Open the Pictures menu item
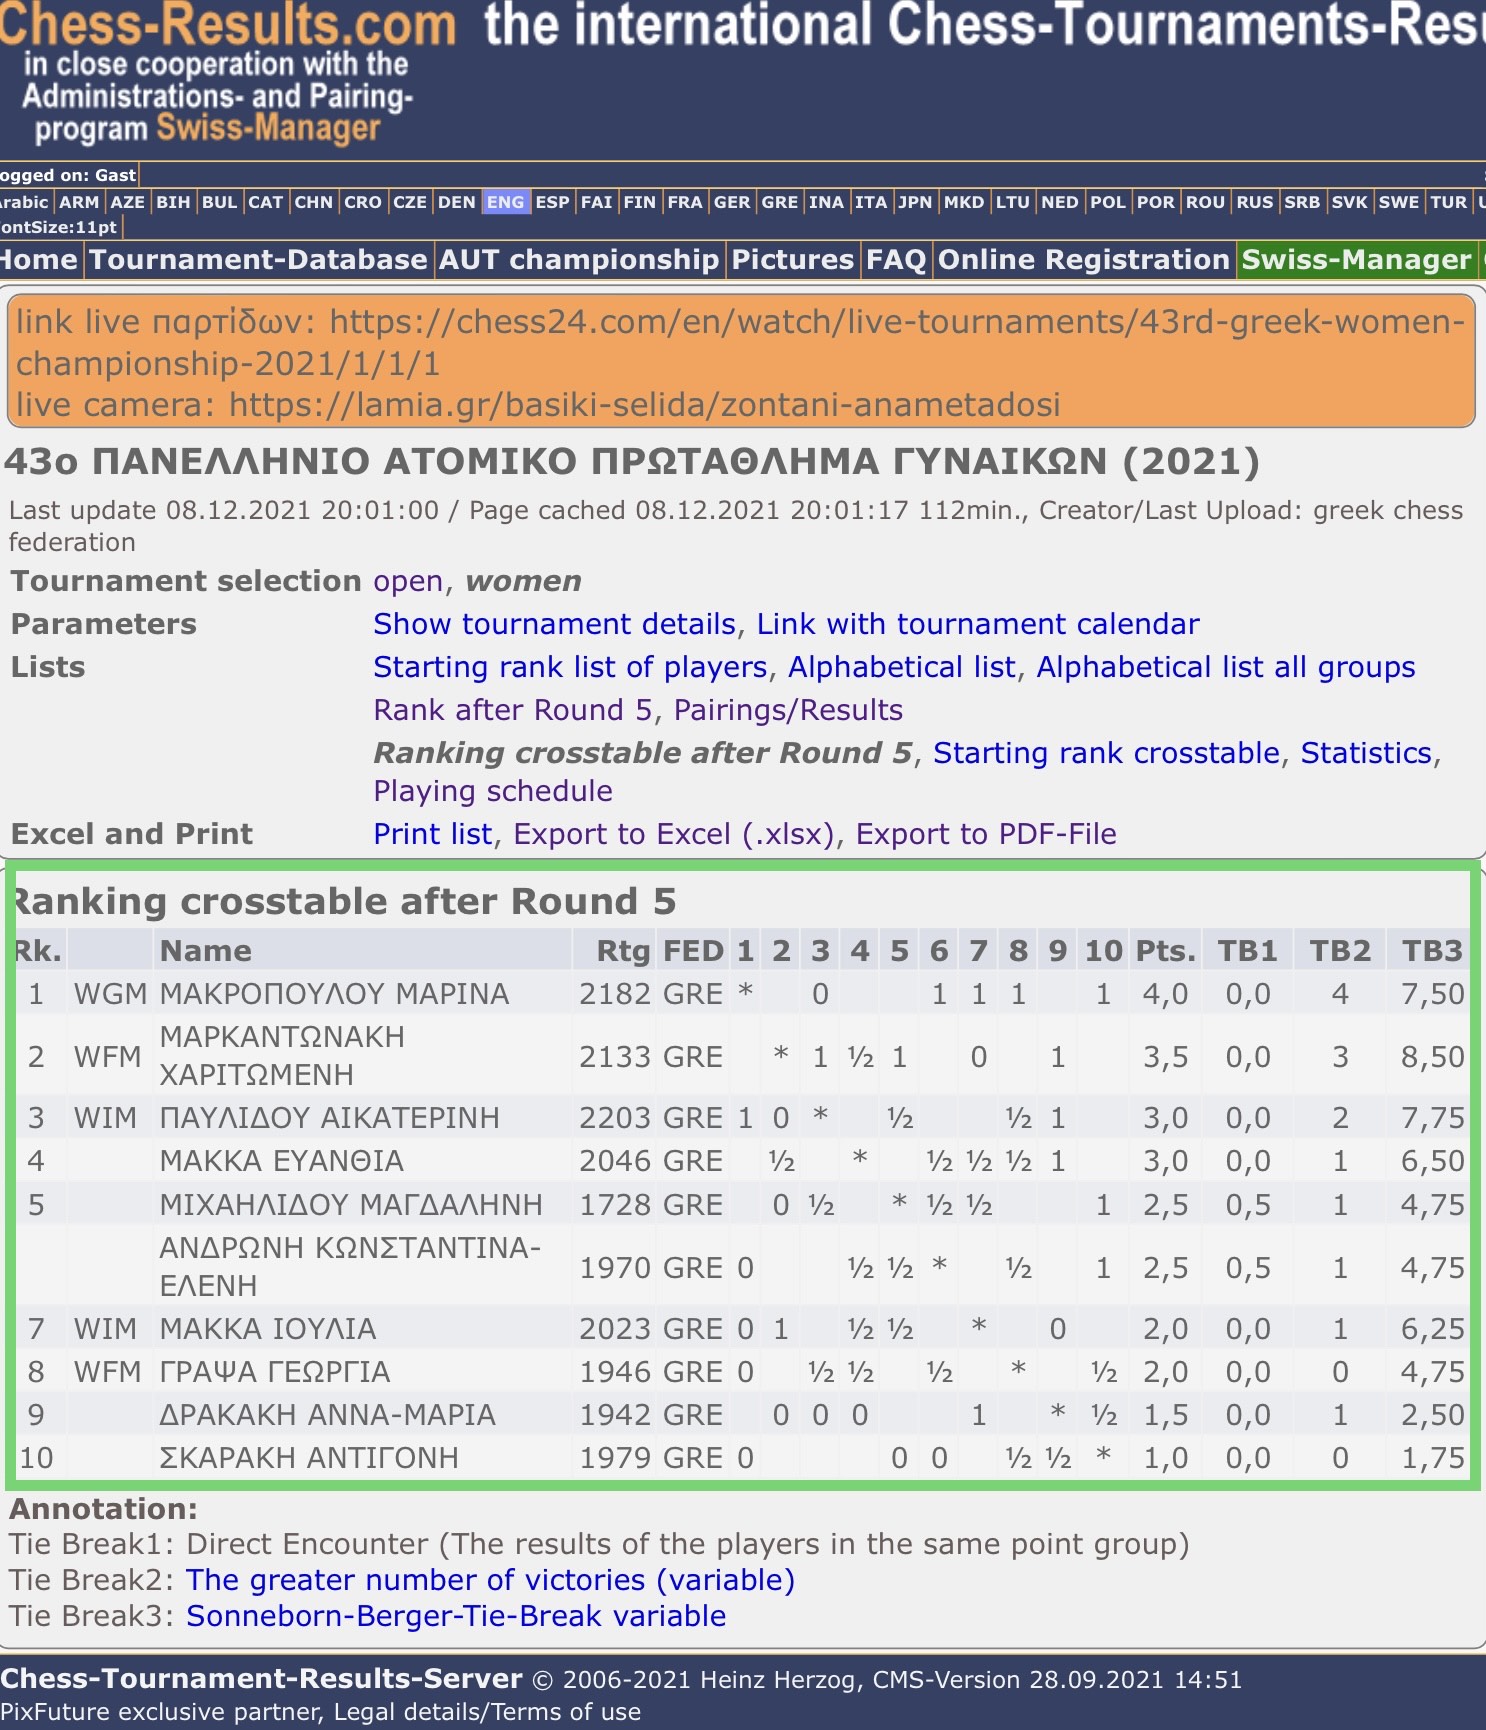 pyautogui.click(x=792, y=260)
